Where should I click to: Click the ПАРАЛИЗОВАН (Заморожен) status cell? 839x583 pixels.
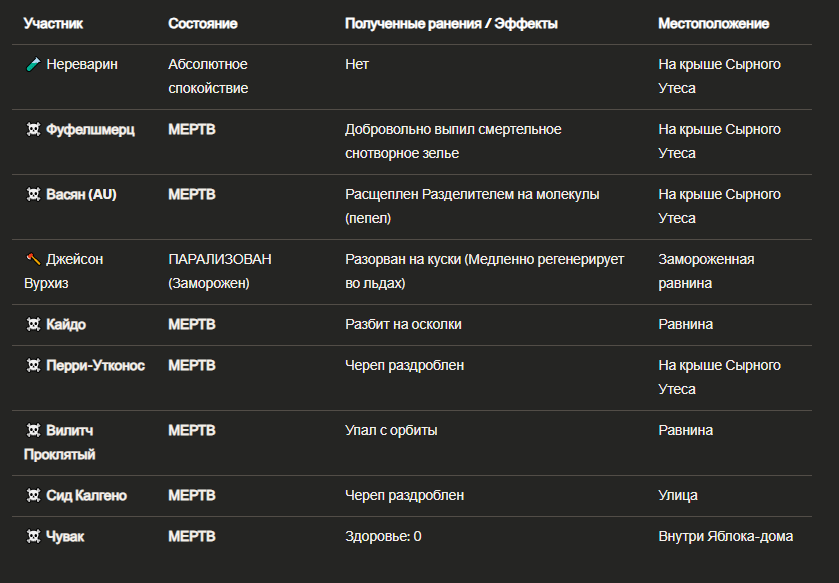pyautogui.click(x=220, y=271)
